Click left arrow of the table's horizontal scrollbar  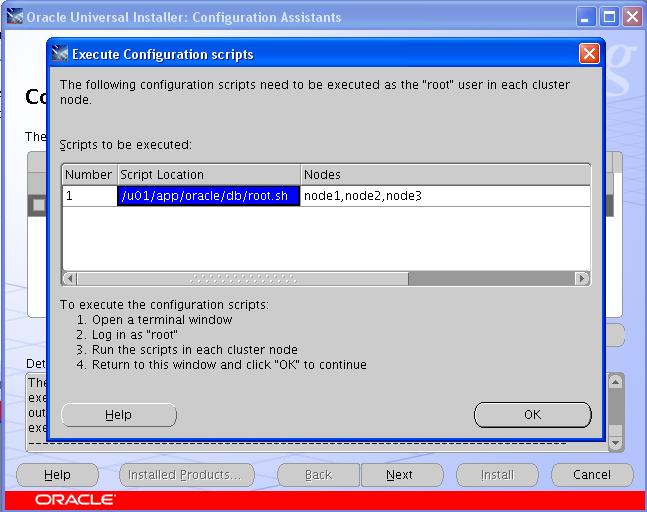coord(69,278)
